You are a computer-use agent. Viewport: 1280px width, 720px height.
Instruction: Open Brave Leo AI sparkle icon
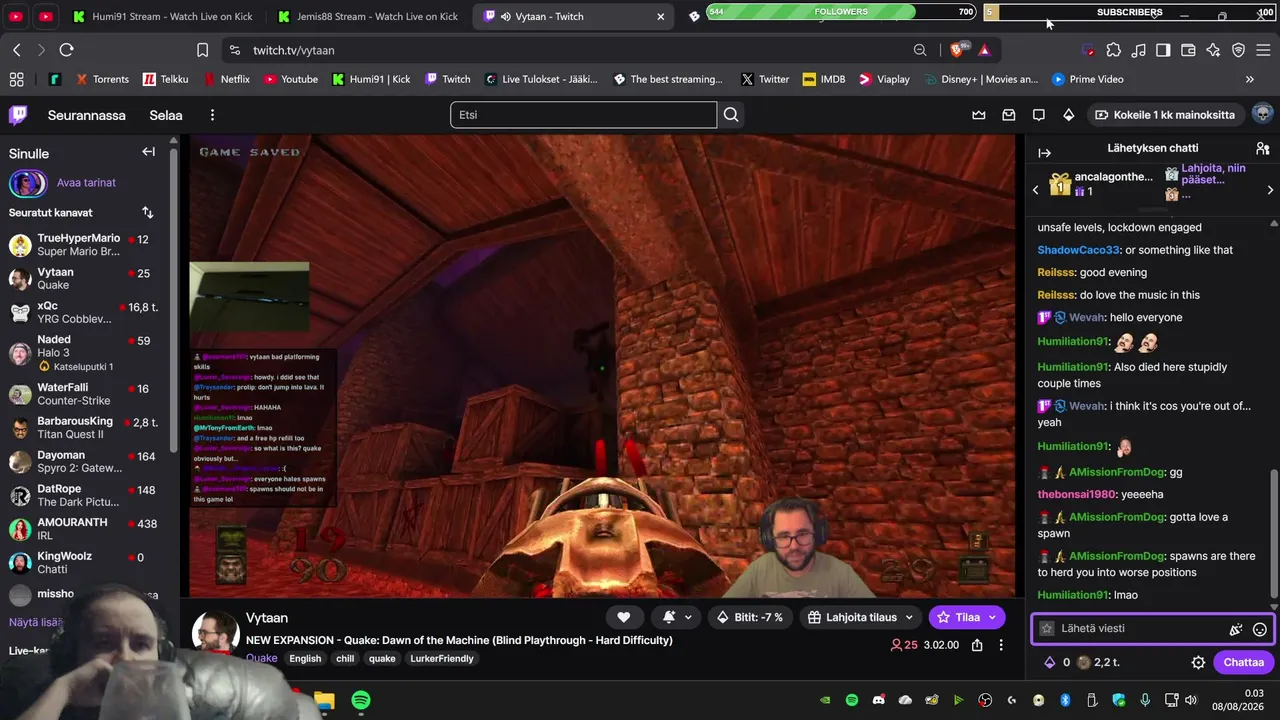click(1213, 50)
